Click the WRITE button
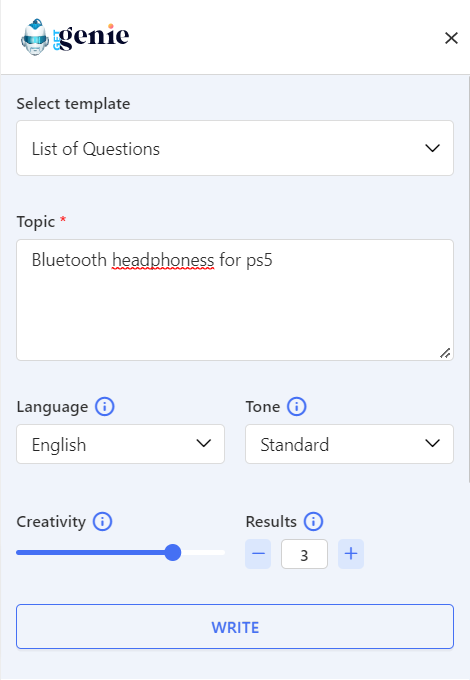Viewport: 470px width, 680px height. coord(235,627)
